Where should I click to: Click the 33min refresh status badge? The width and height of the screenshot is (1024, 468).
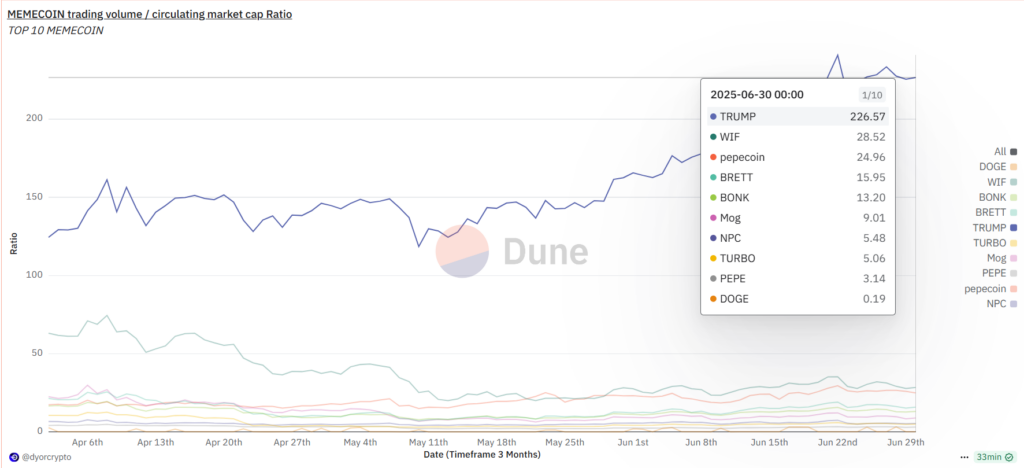(995, 457)
